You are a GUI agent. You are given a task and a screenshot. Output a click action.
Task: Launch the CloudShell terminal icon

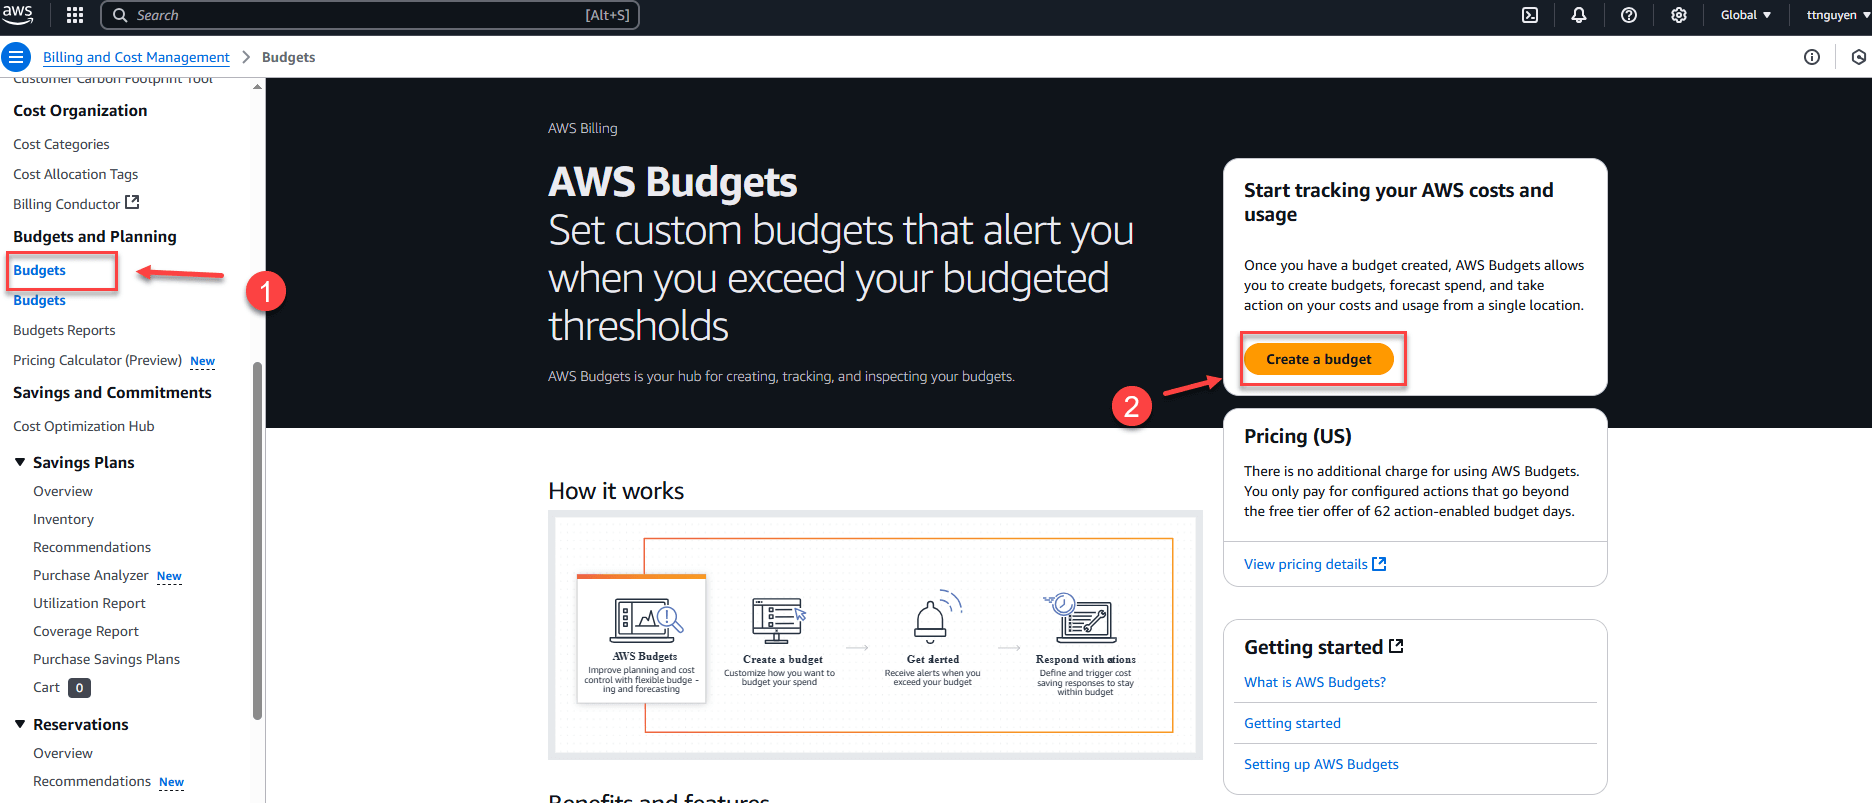point(1530,15)
